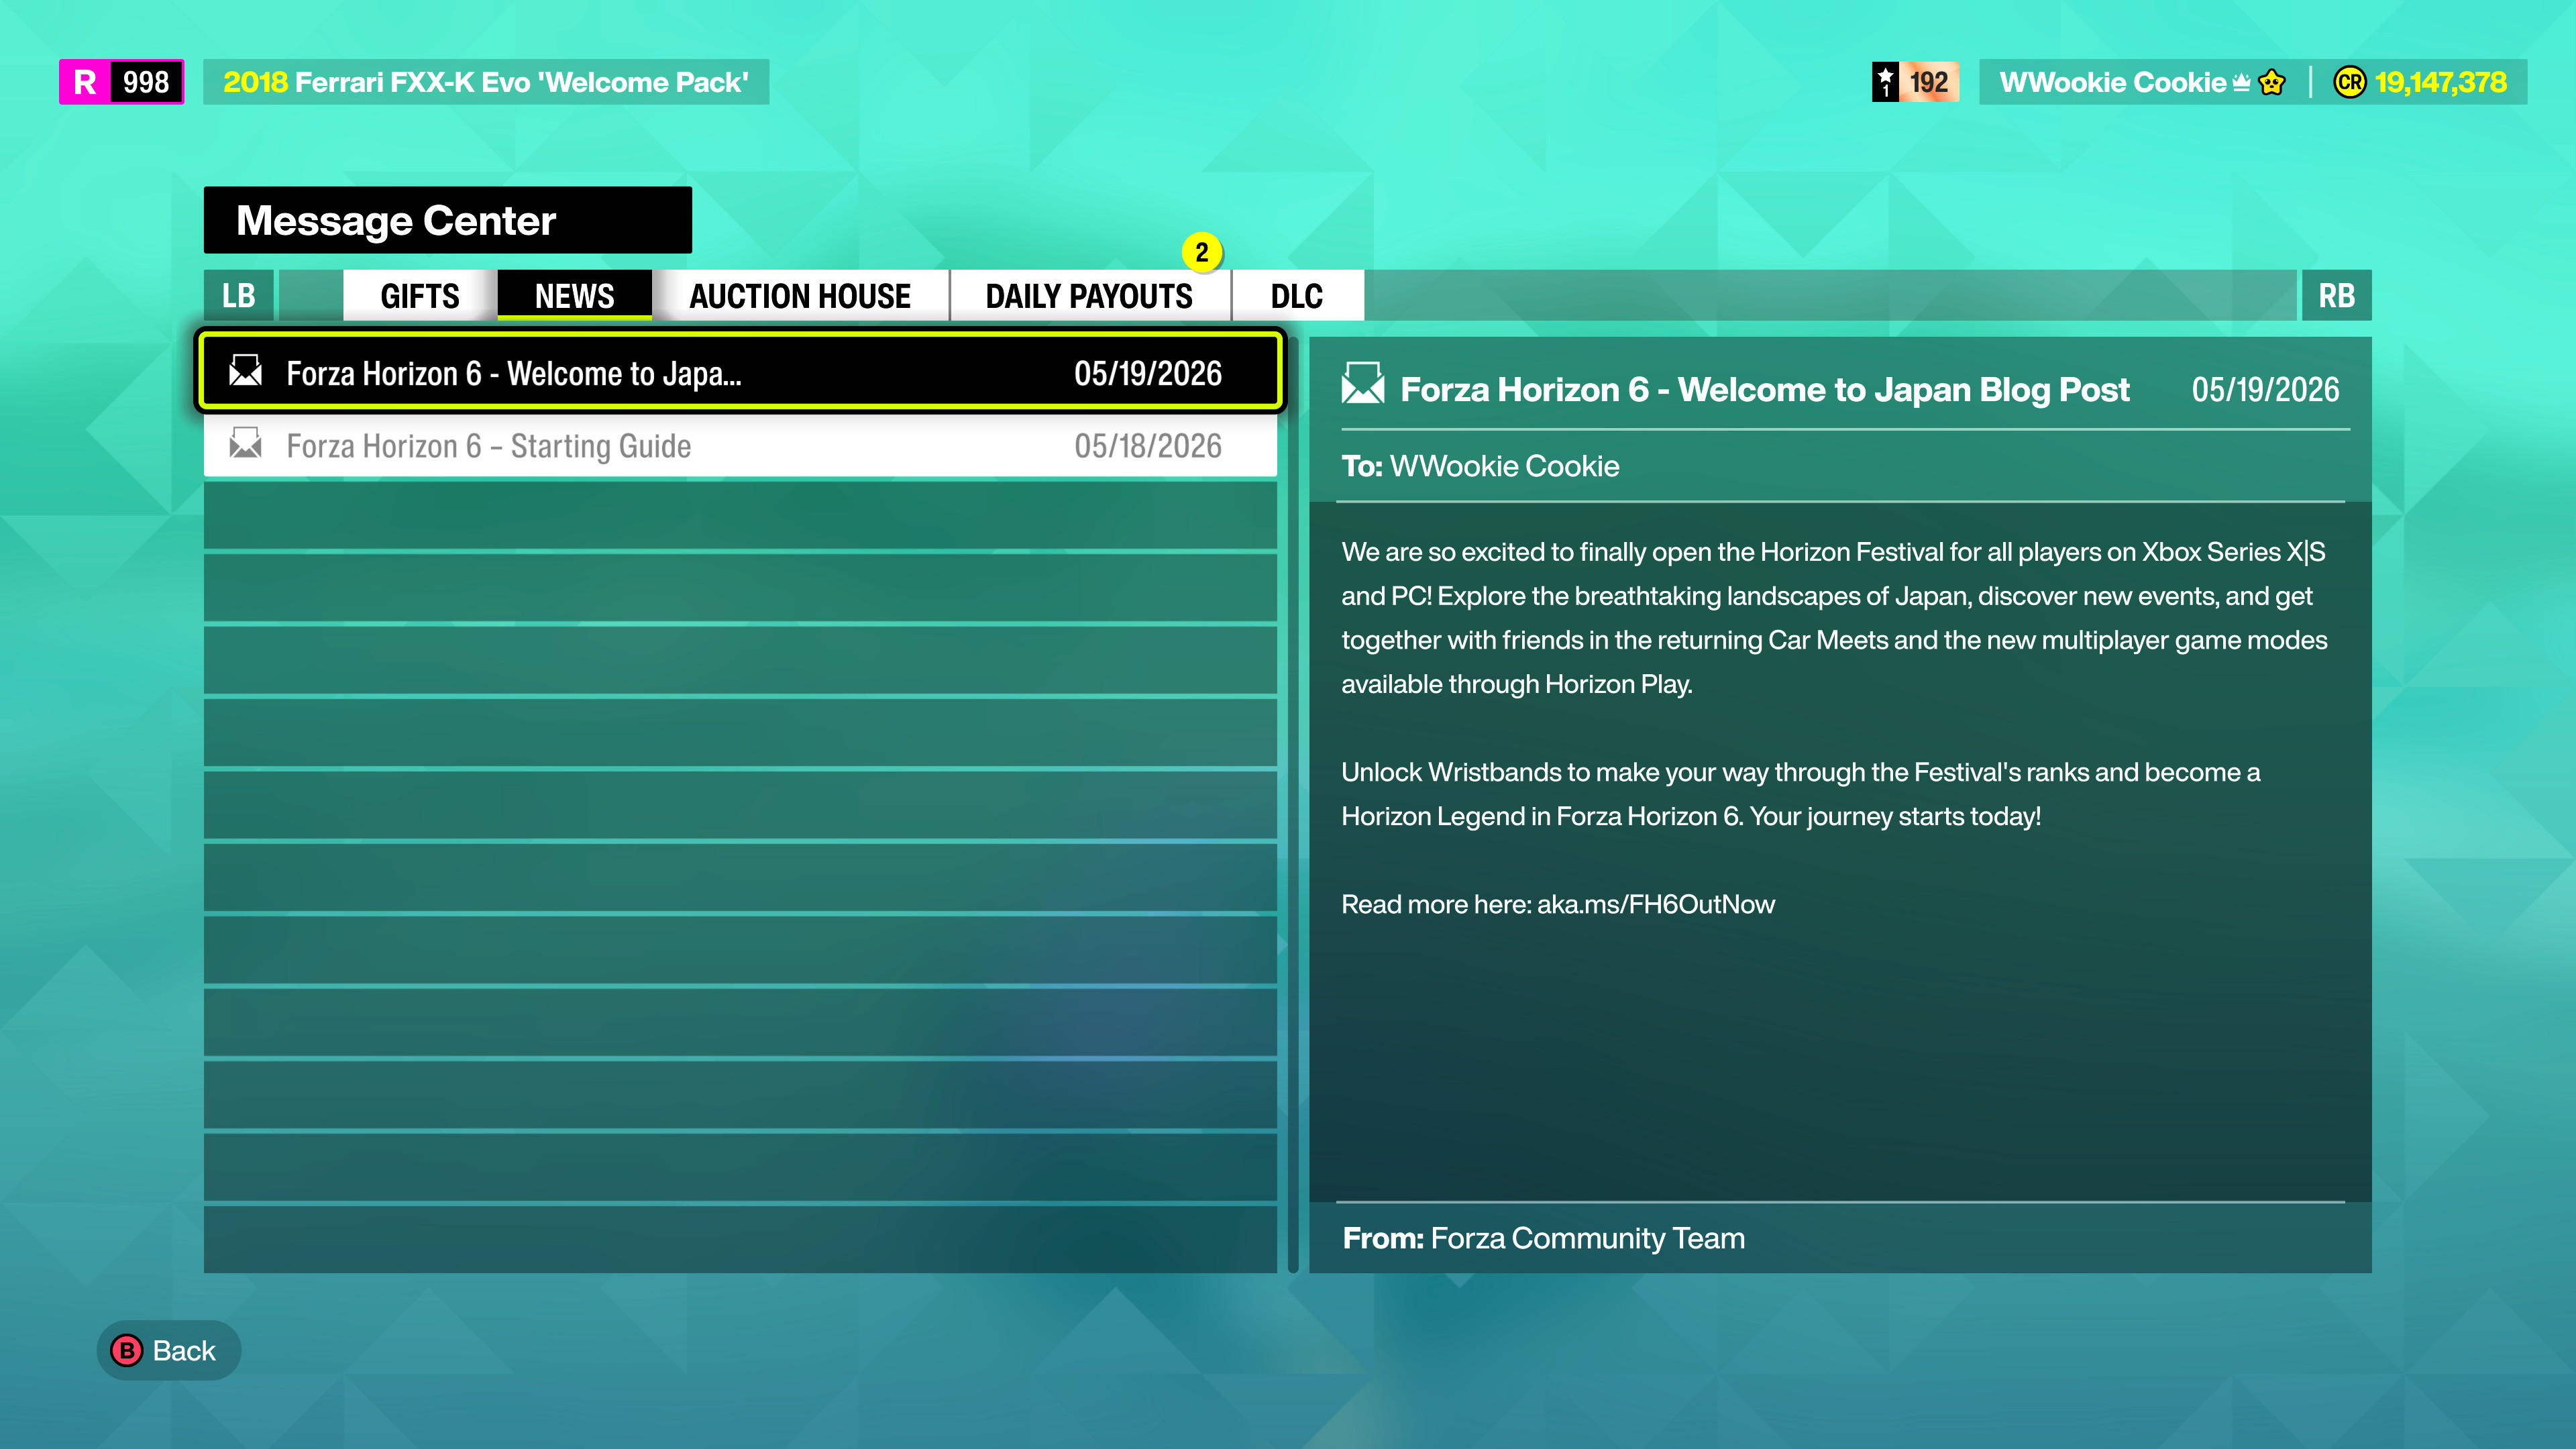Click envelope icon of Starting Guide message
The height and width of the screenshot is (1449, 2576).
point(245,443)
